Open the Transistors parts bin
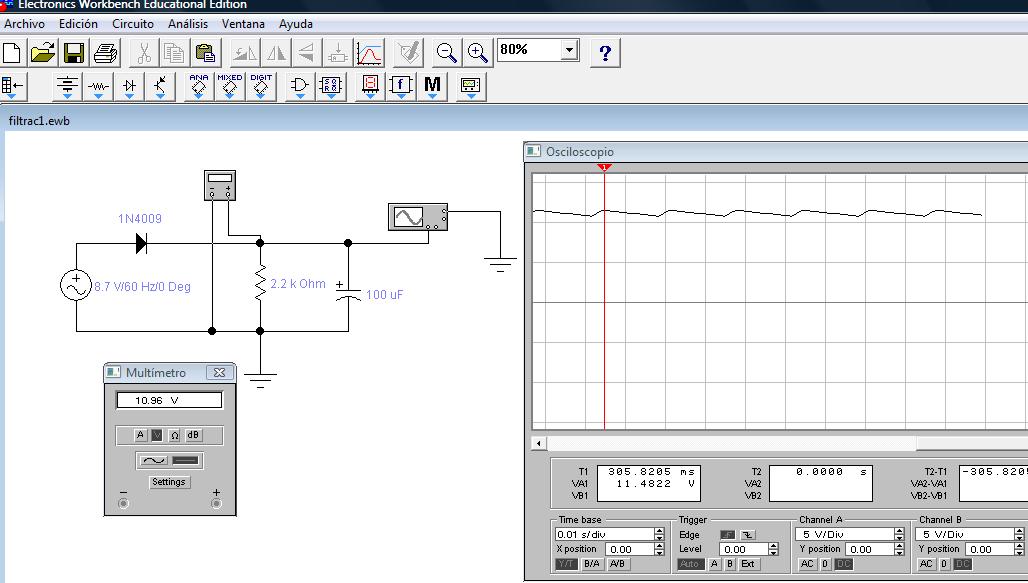 coord(160,87)
